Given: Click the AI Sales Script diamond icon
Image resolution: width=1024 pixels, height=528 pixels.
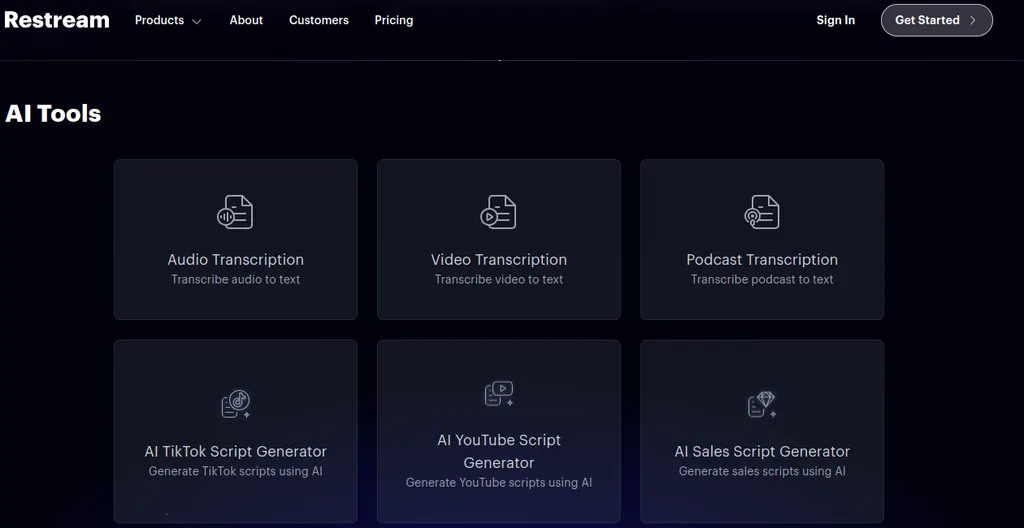Looking at the screenshot, I should (761, 404).
